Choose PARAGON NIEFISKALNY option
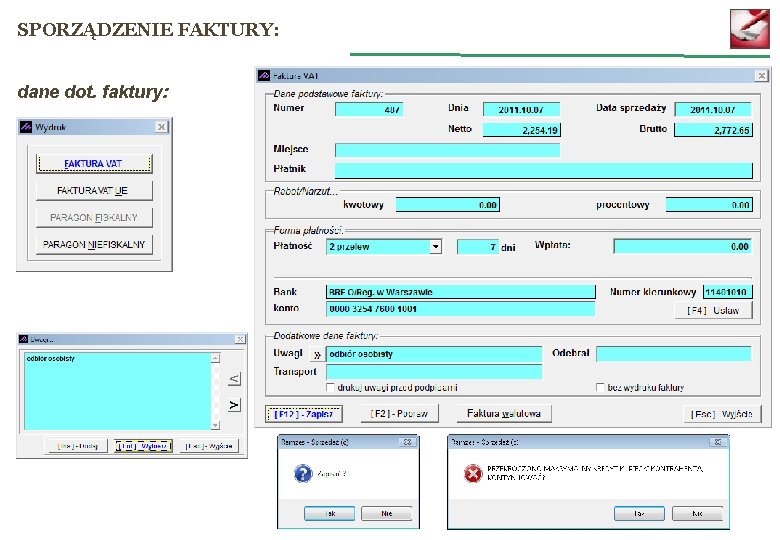 click(94, 244)
